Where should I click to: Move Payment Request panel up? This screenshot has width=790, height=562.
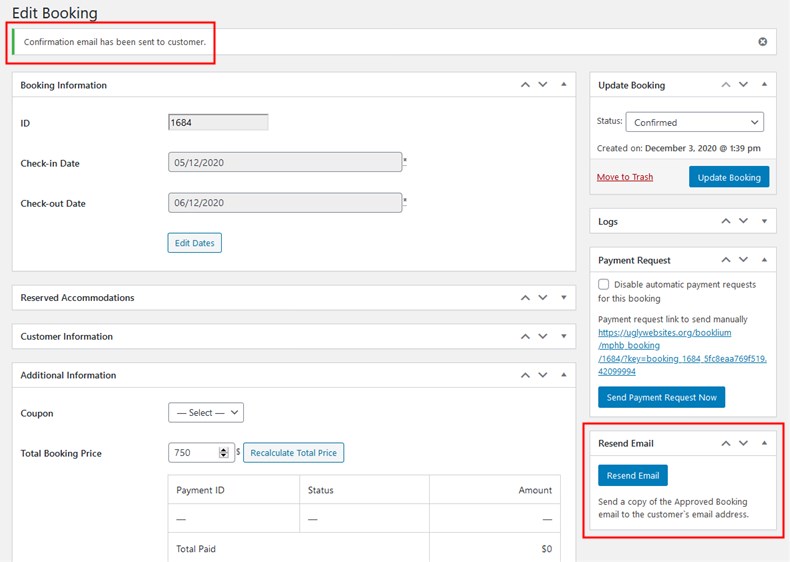(x=726, y=260)
